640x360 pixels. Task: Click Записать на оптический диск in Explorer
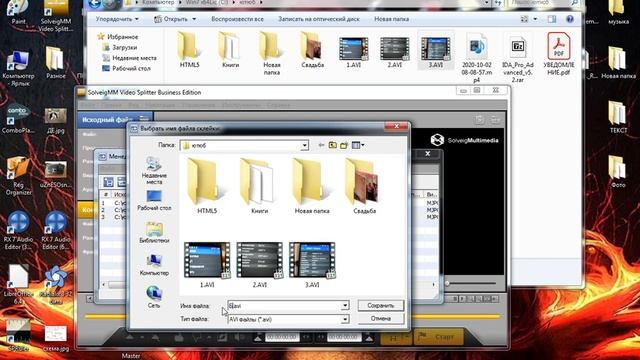click(x=319, y=19)
